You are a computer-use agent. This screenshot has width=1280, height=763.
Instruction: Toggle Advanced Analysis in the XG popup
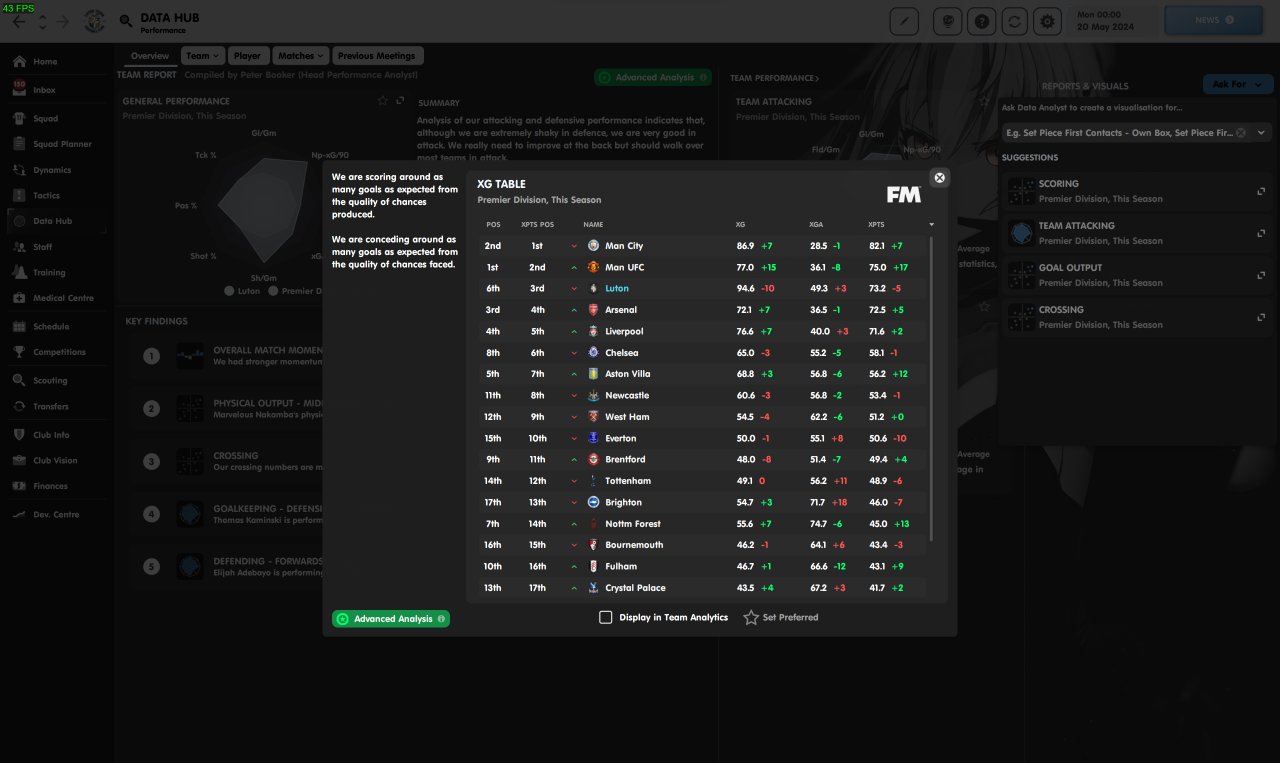pyautogui.click(x=391, y=619)
